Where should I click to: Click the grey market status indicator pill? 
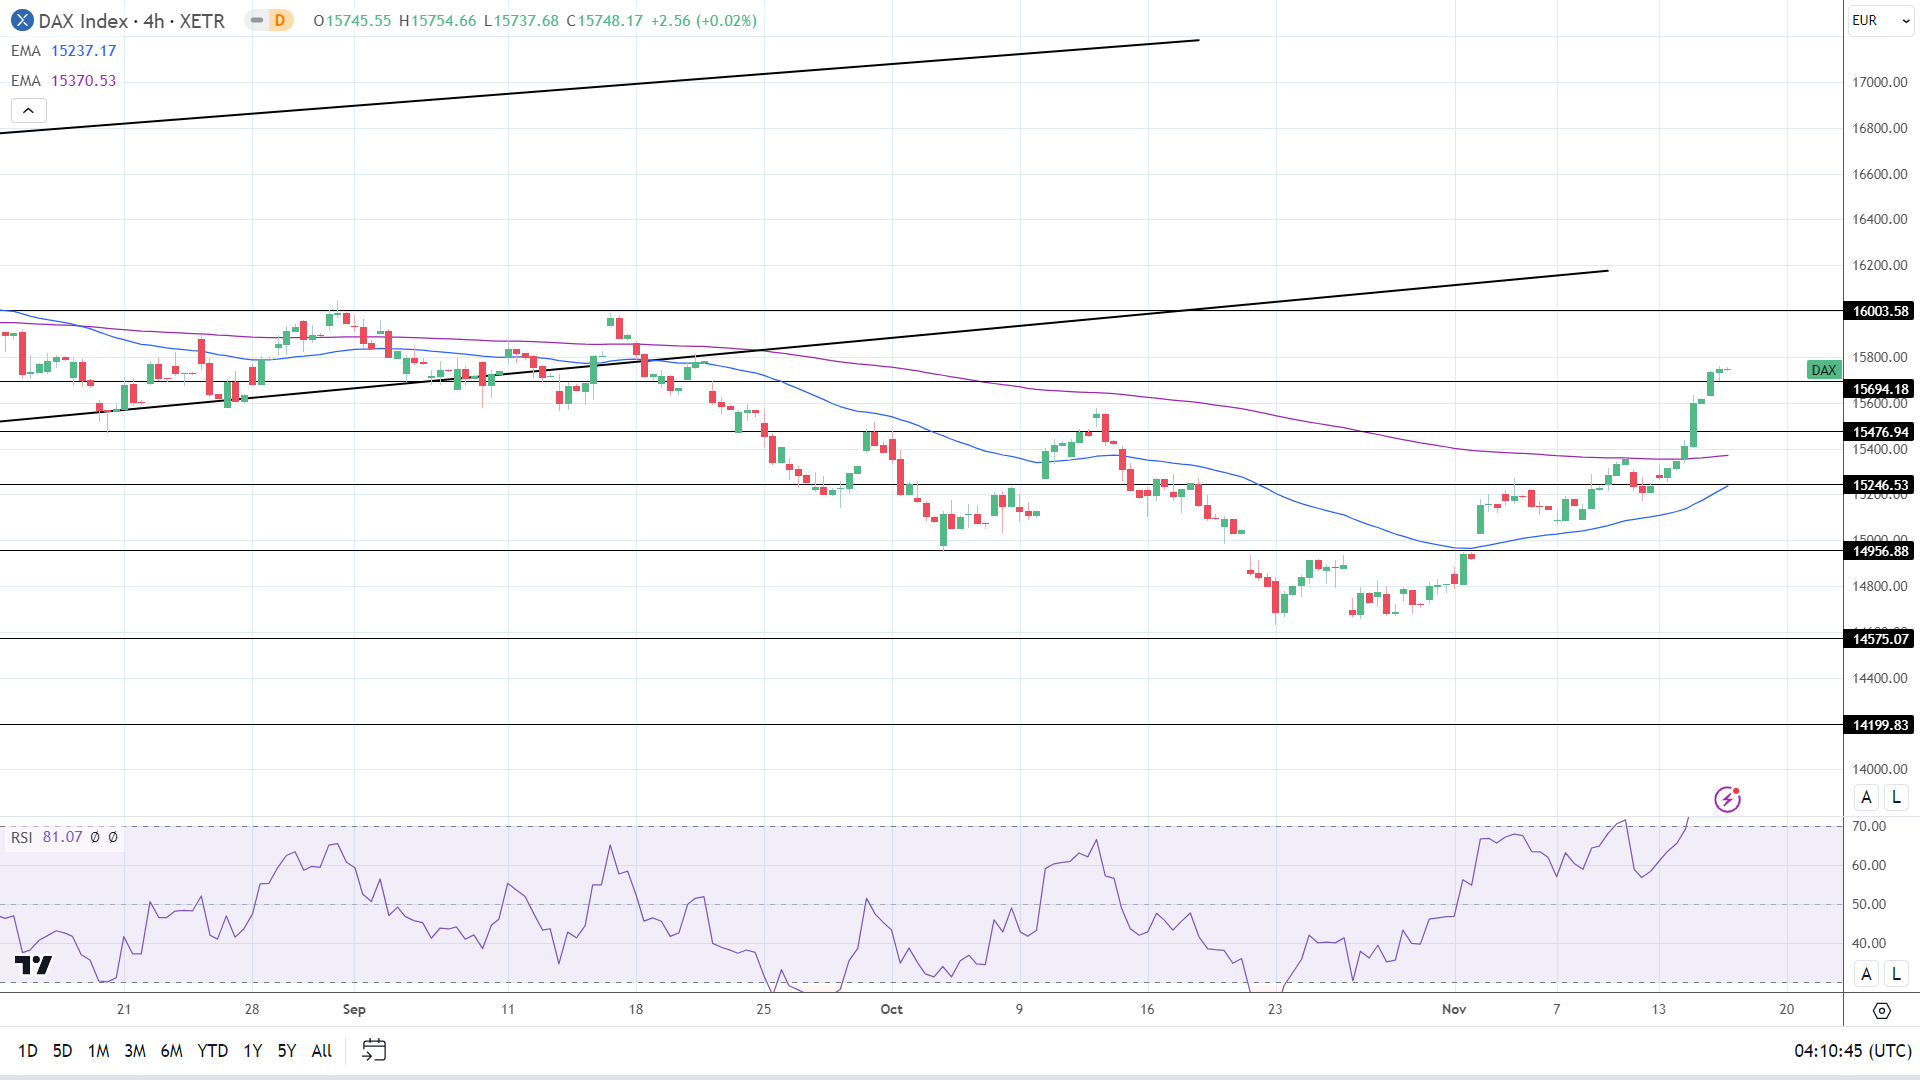(x=257, y=20)
